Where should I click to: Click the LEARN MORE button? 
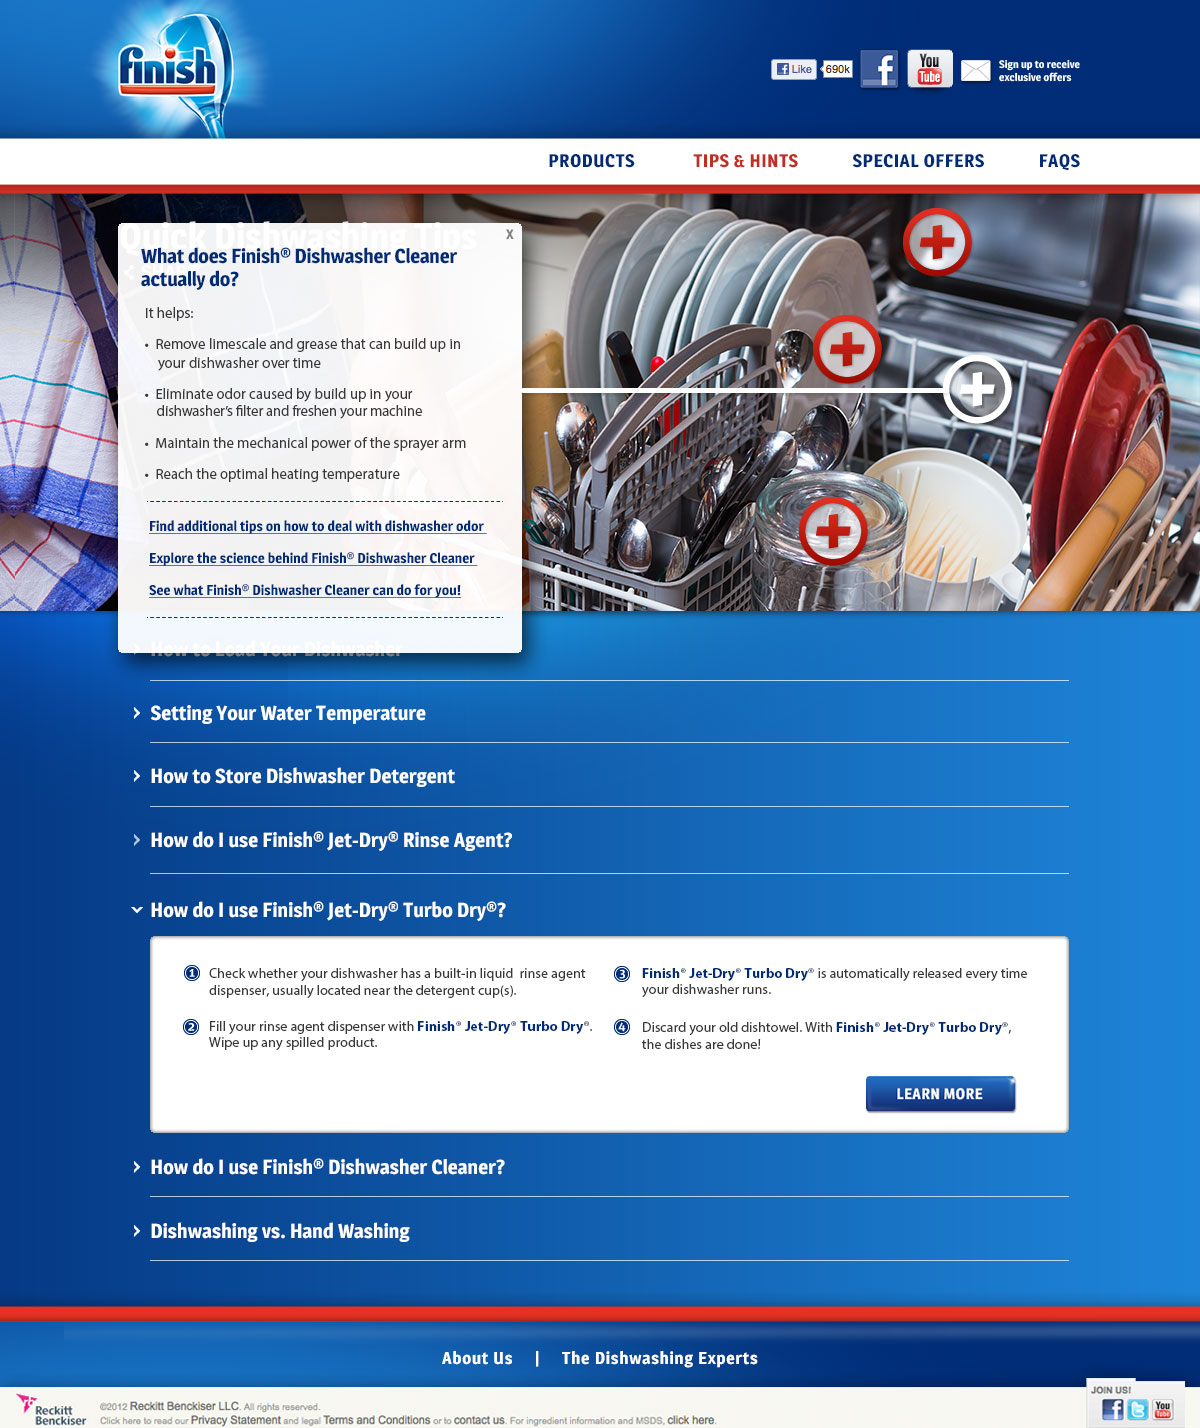click(x=940, y=1094)
